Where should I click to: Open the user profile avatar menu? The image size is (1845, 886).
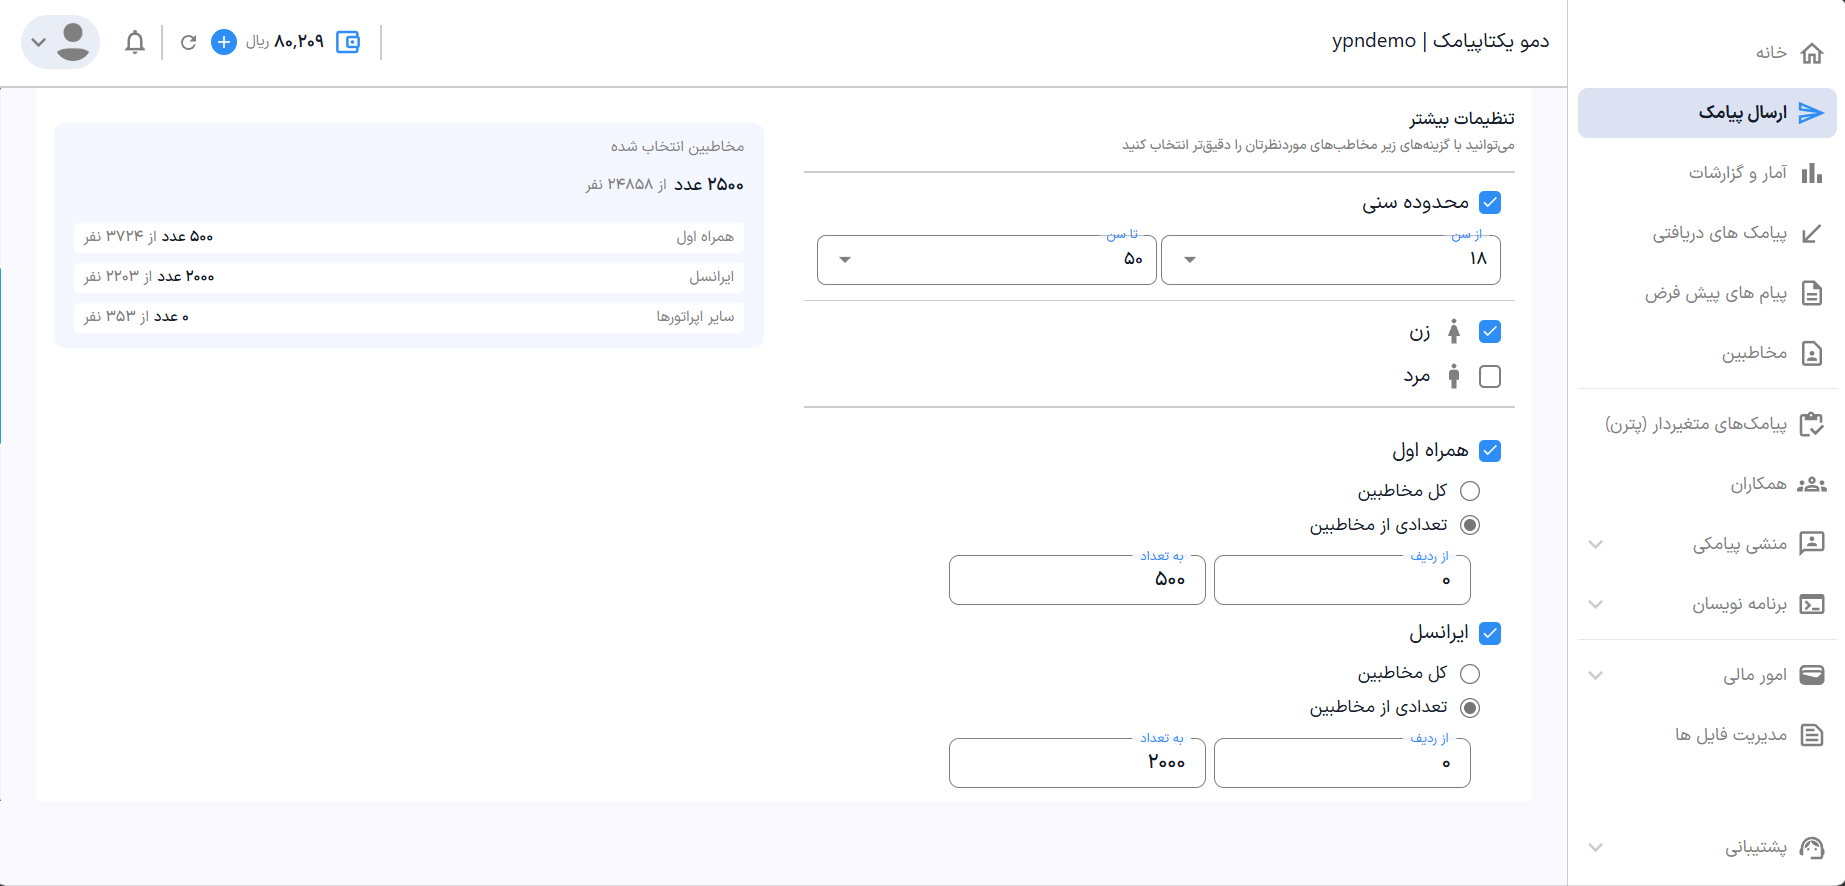(61, 42)
